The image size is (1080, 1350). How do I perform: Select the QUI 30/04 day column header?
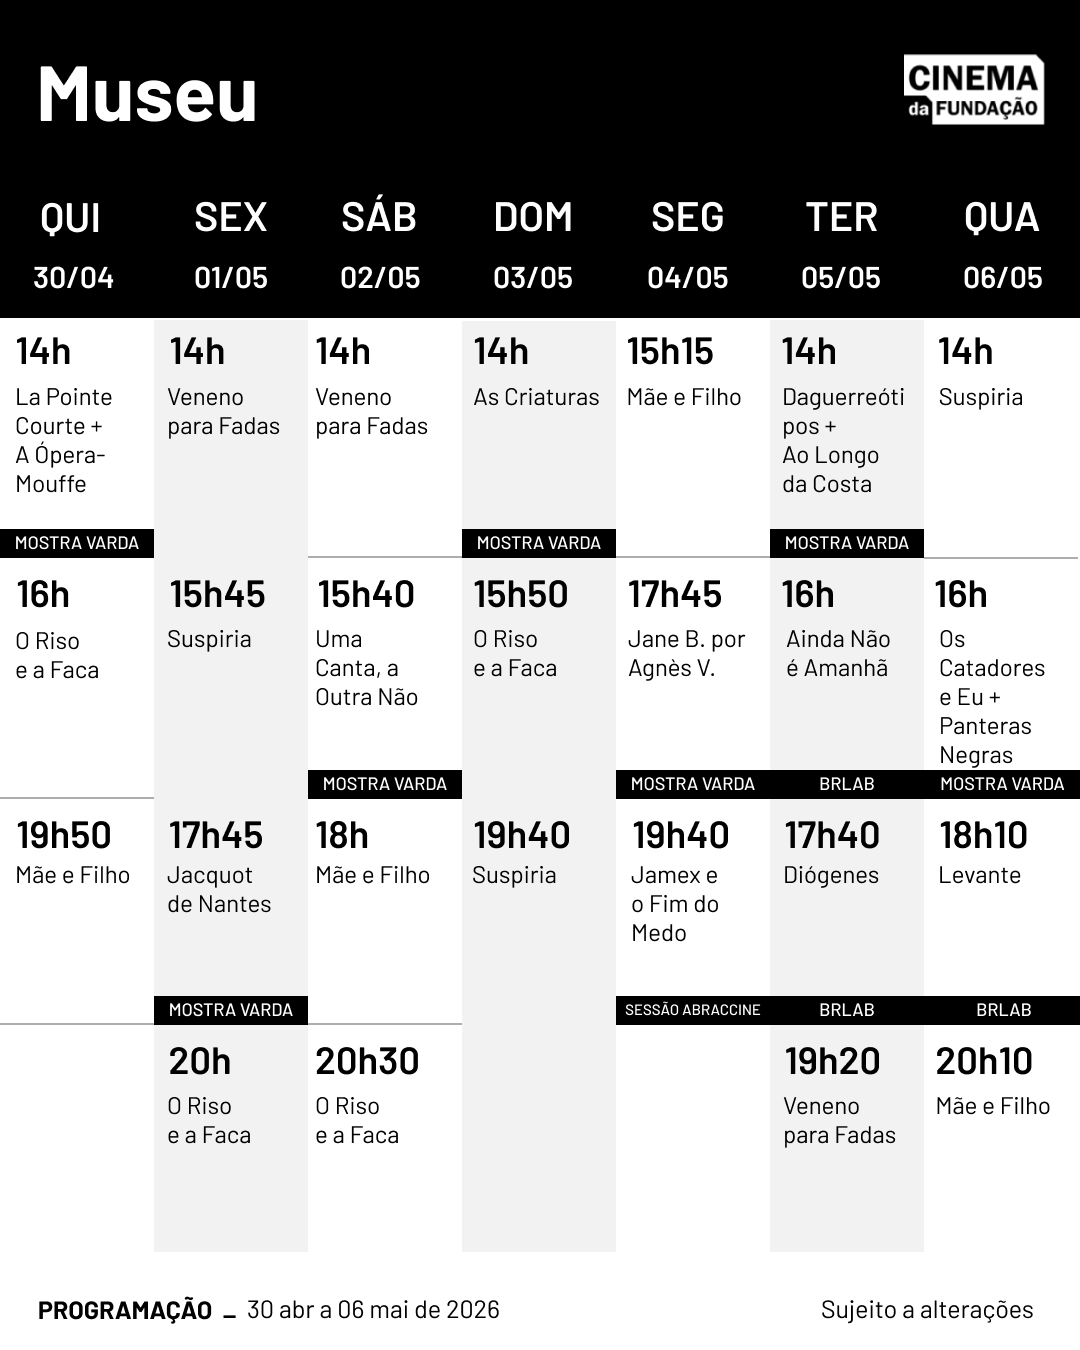[x=72, y=245]
